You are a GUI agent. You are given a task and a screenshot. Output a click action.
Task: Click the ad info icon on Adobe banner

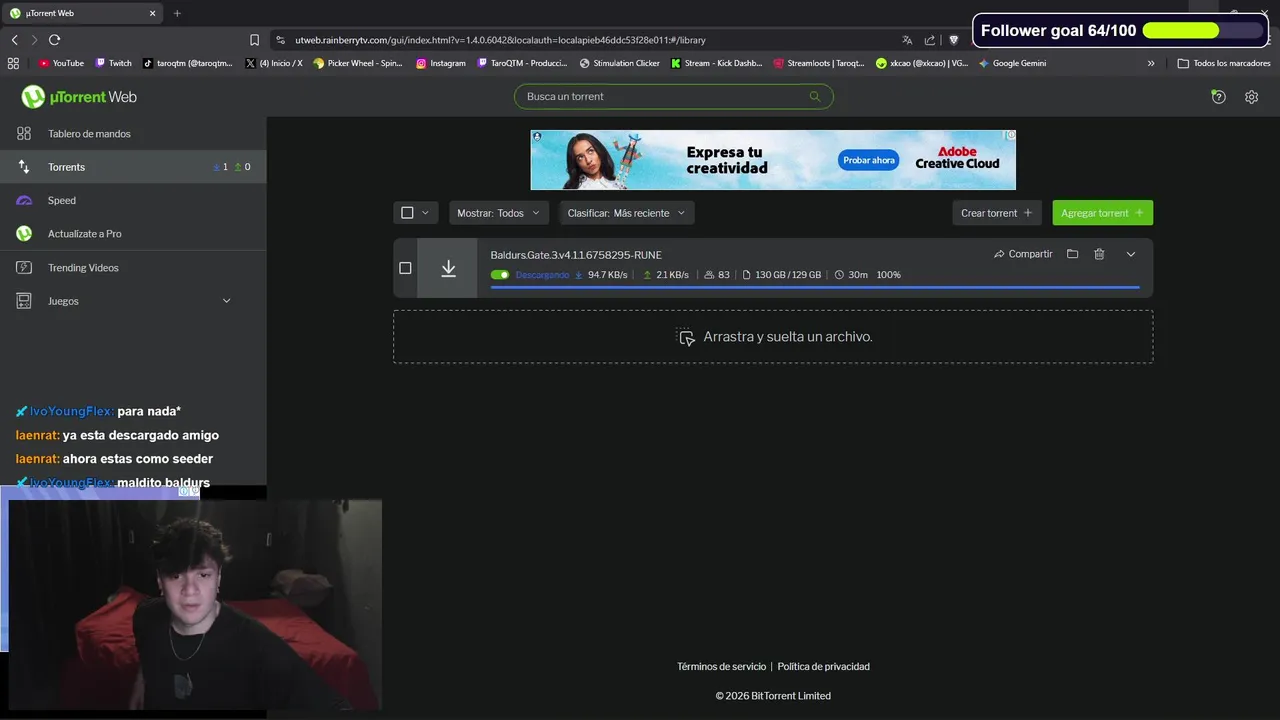point(1010,135)
